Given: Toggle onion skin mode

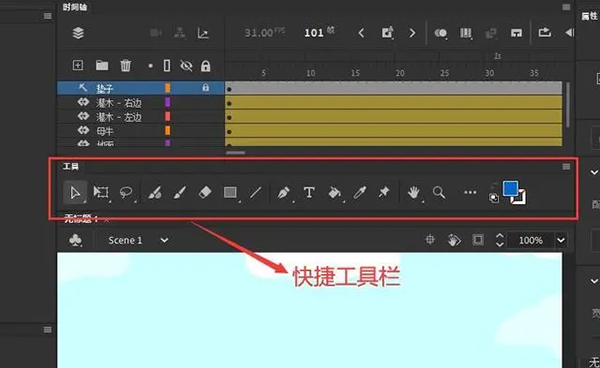Looking at the screenshot, I should click(x=440, y=33).
